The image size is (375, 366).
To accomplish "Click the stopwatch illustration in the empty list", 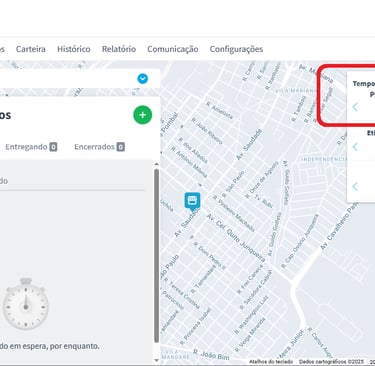I will pos(26,303).
